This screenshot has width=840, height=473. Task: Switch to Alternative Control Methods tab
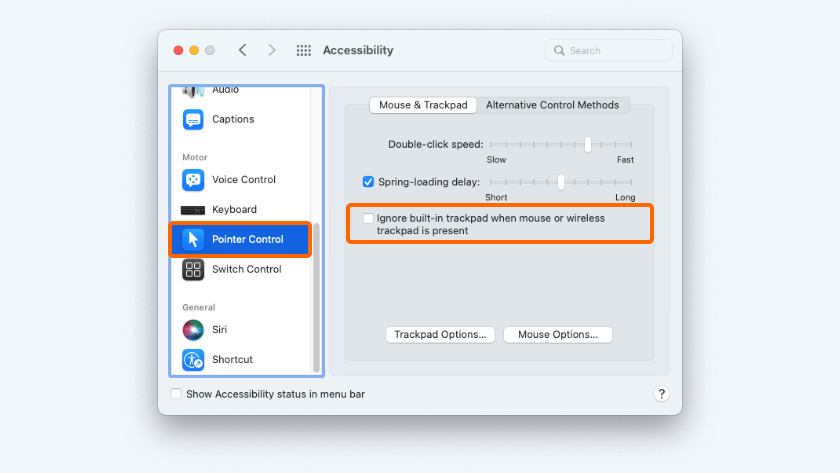point(552,105)
